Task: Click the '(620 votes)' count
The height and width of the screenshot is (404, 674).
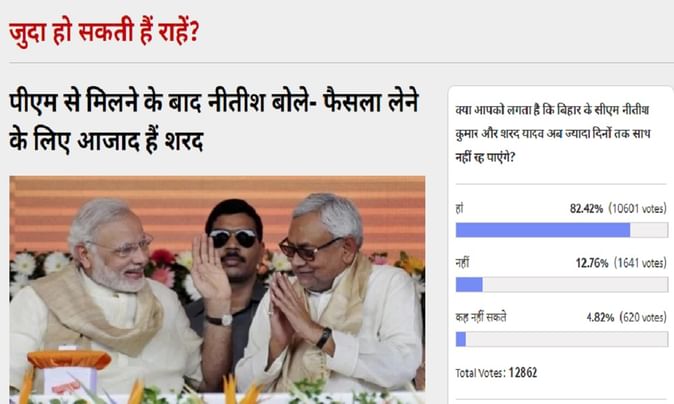Action: (x=643, y=318)
